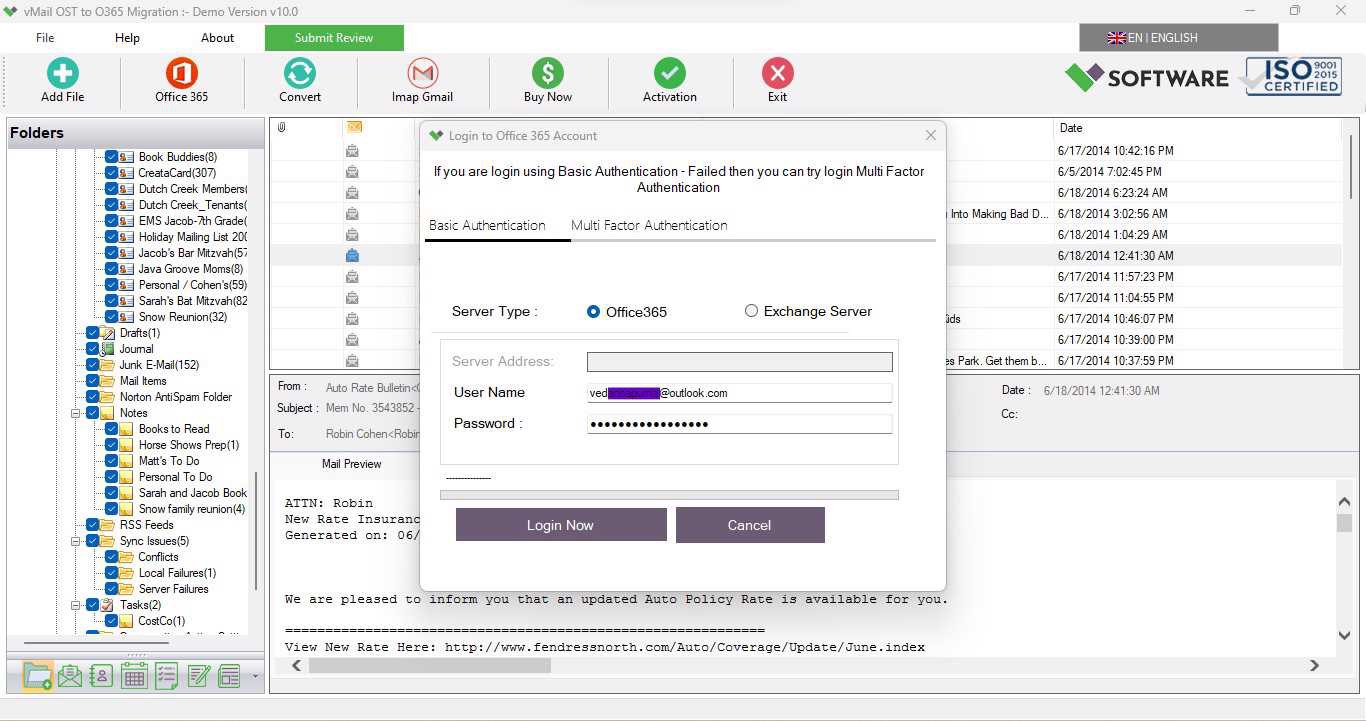Toggle the Conflicts folder checkbox
The width and height of the screenshot is (1366, 721).
(x=112, y=557)
